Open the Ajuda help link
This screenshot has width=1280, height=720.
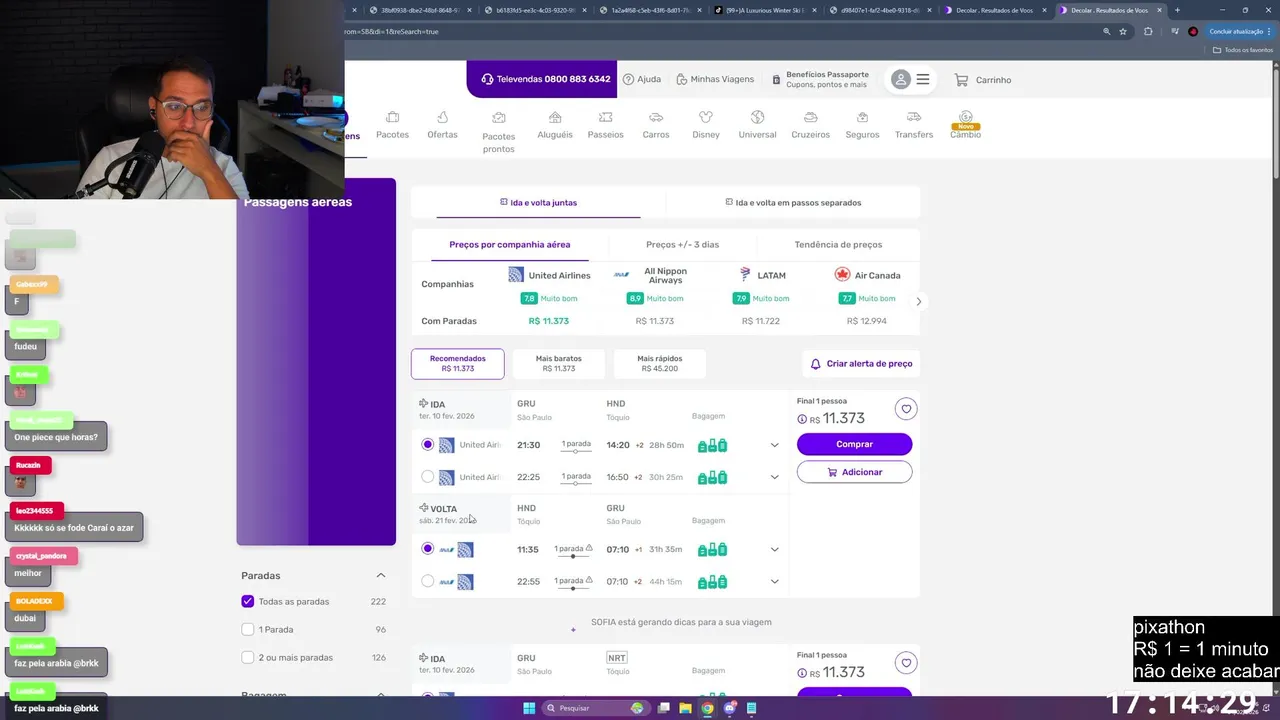[641, 79]
